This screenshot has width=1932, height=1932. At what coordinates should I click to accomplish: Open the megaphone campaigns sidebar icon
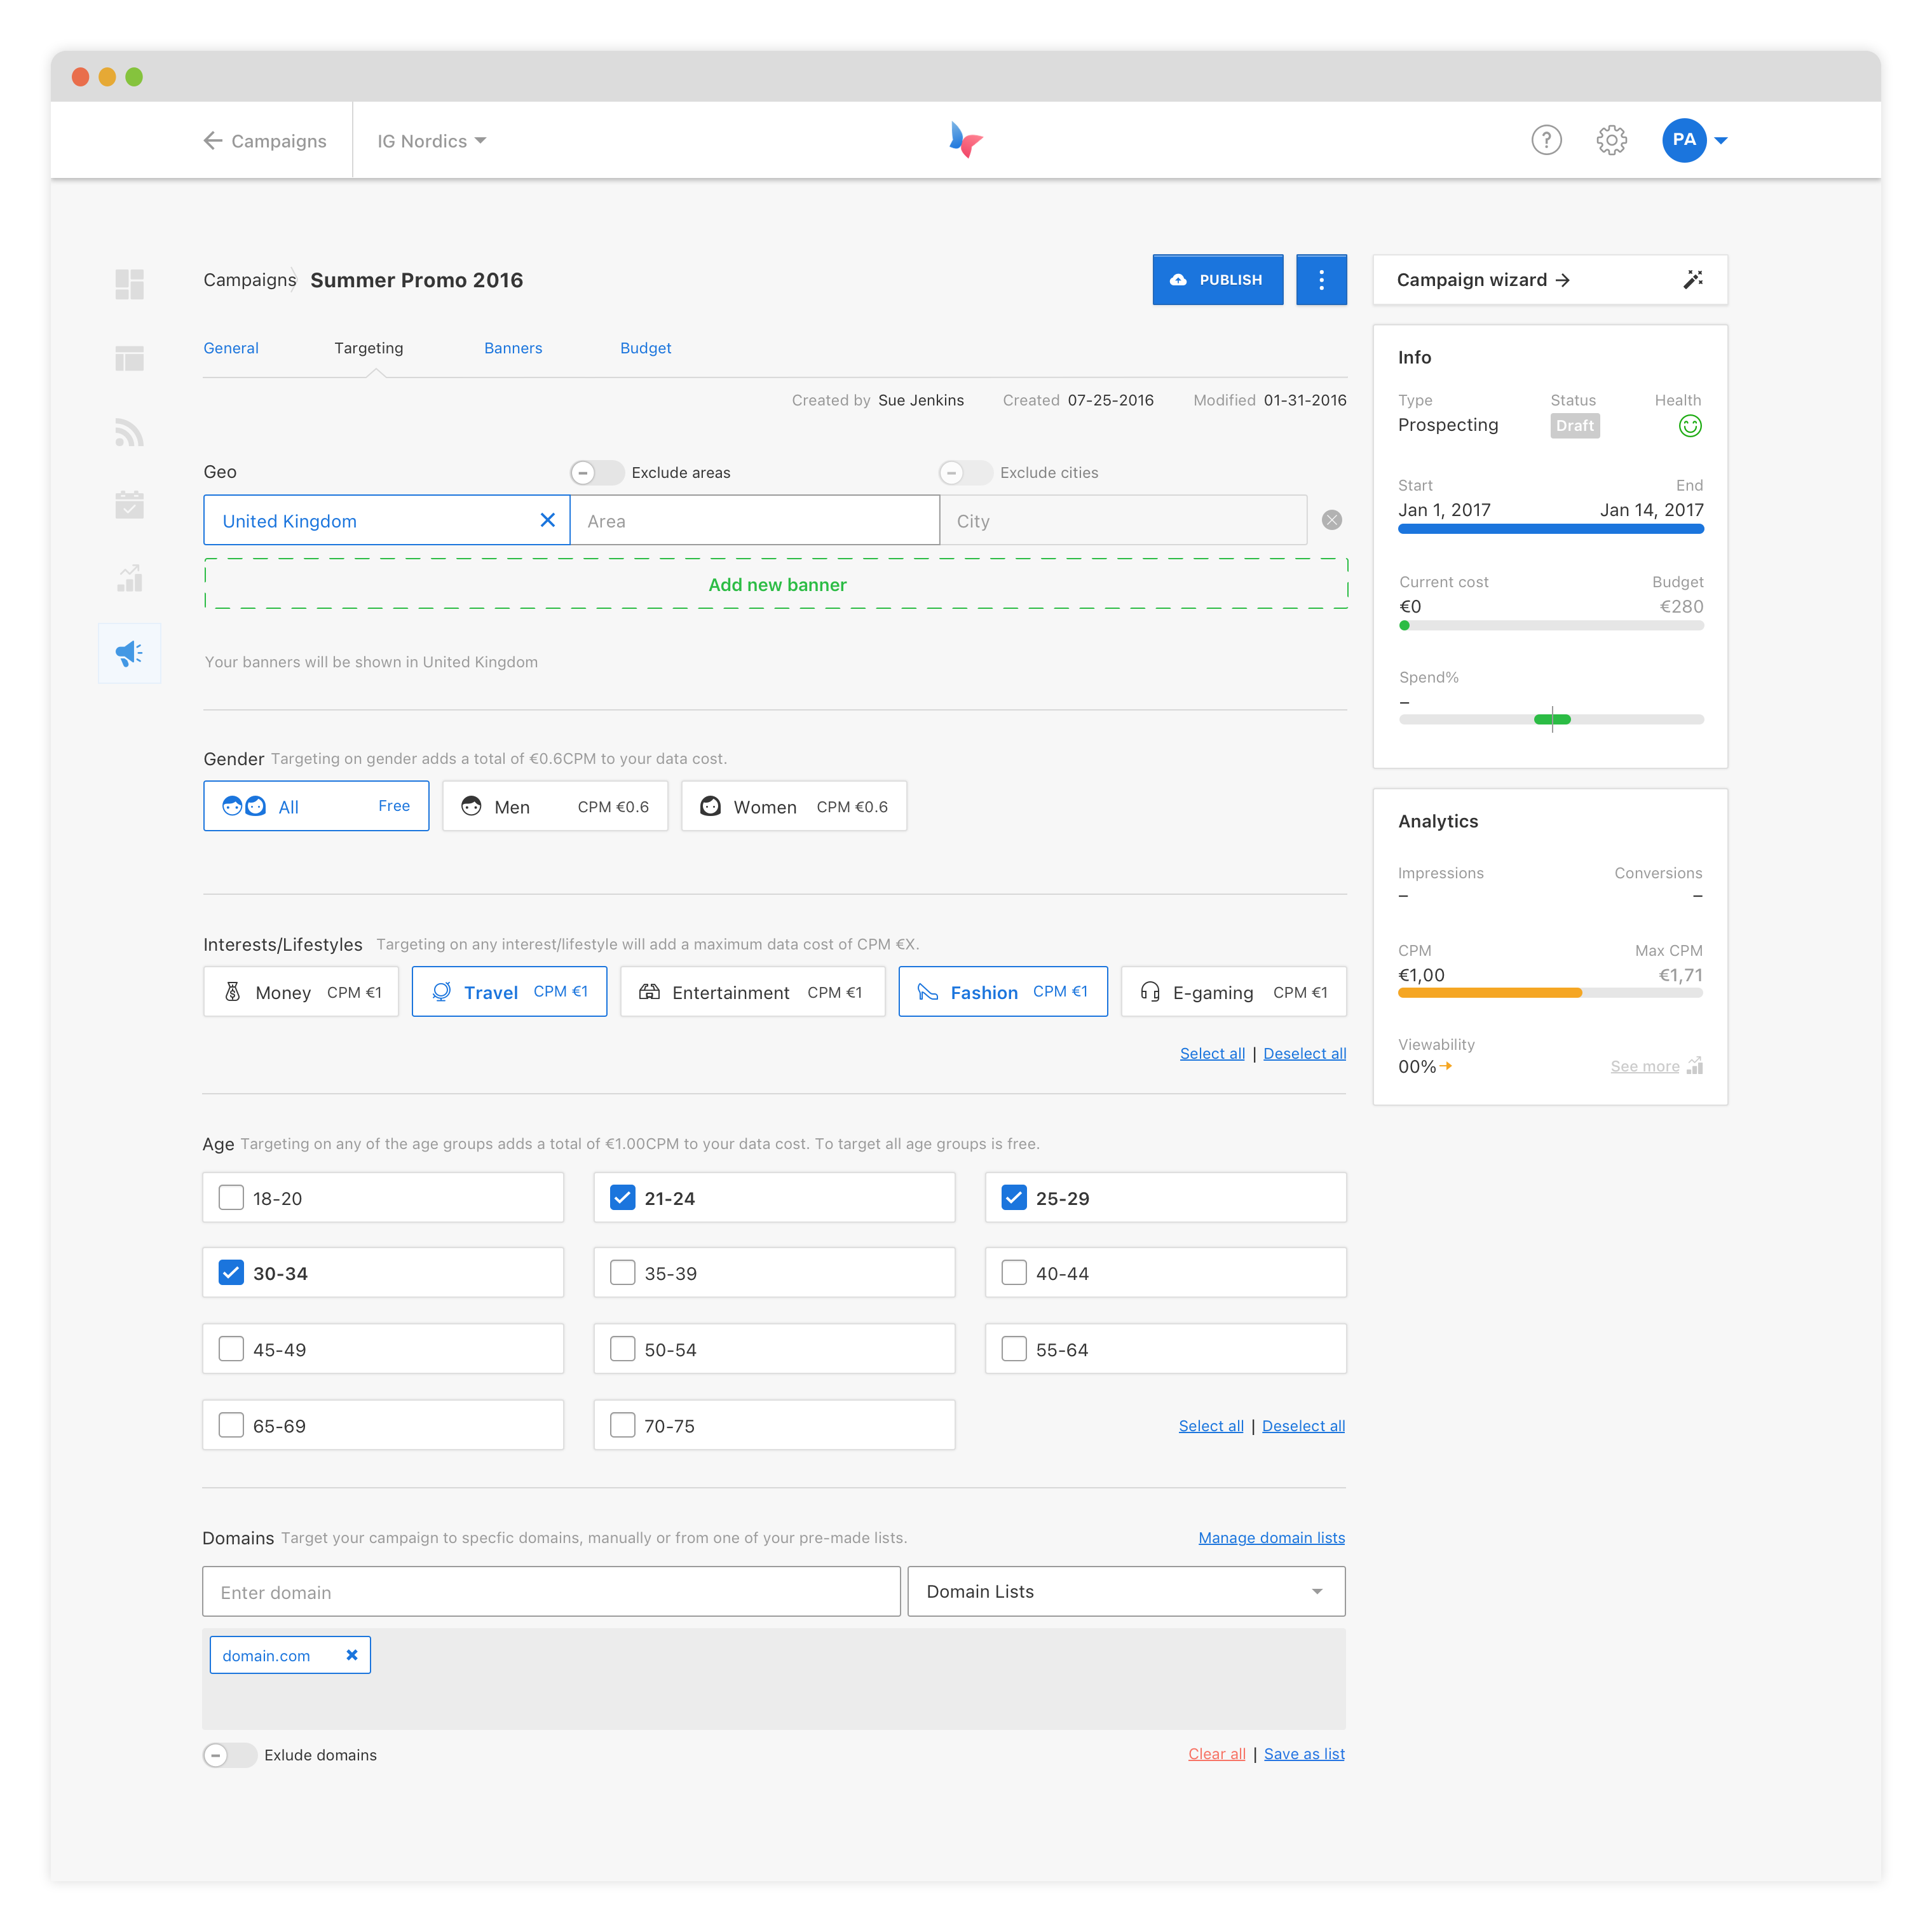(x=129, y=653)
